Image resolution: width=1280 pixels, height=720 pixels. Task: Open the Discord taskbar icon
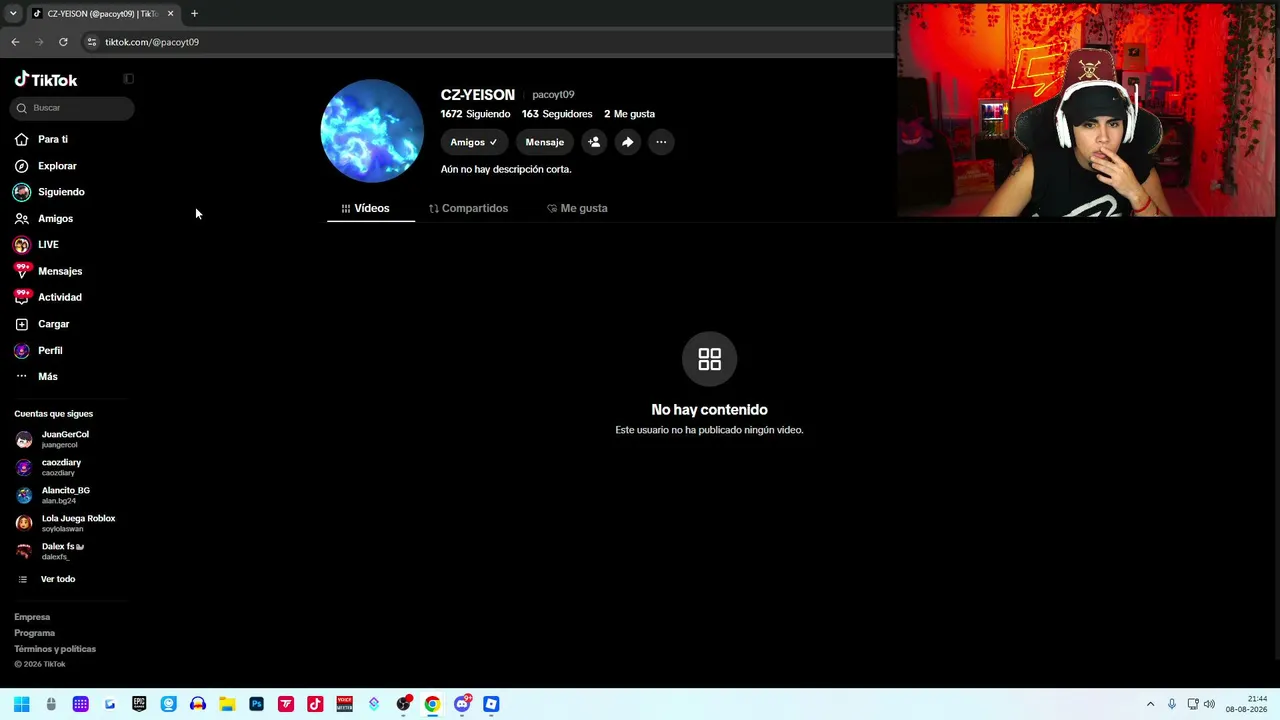tap(462, 704)
